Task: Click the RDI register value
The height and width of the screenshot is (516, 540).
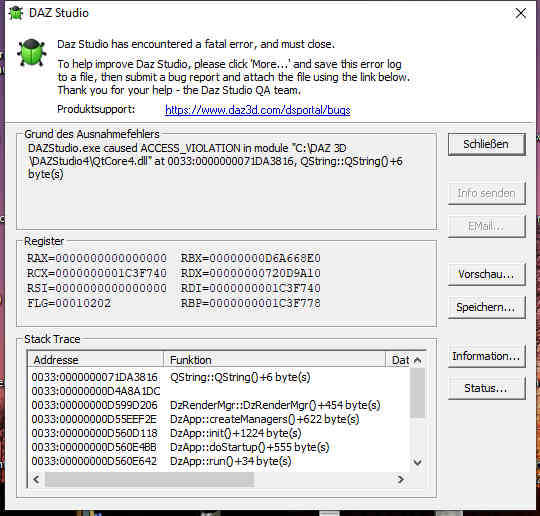Action: point(251,288)
